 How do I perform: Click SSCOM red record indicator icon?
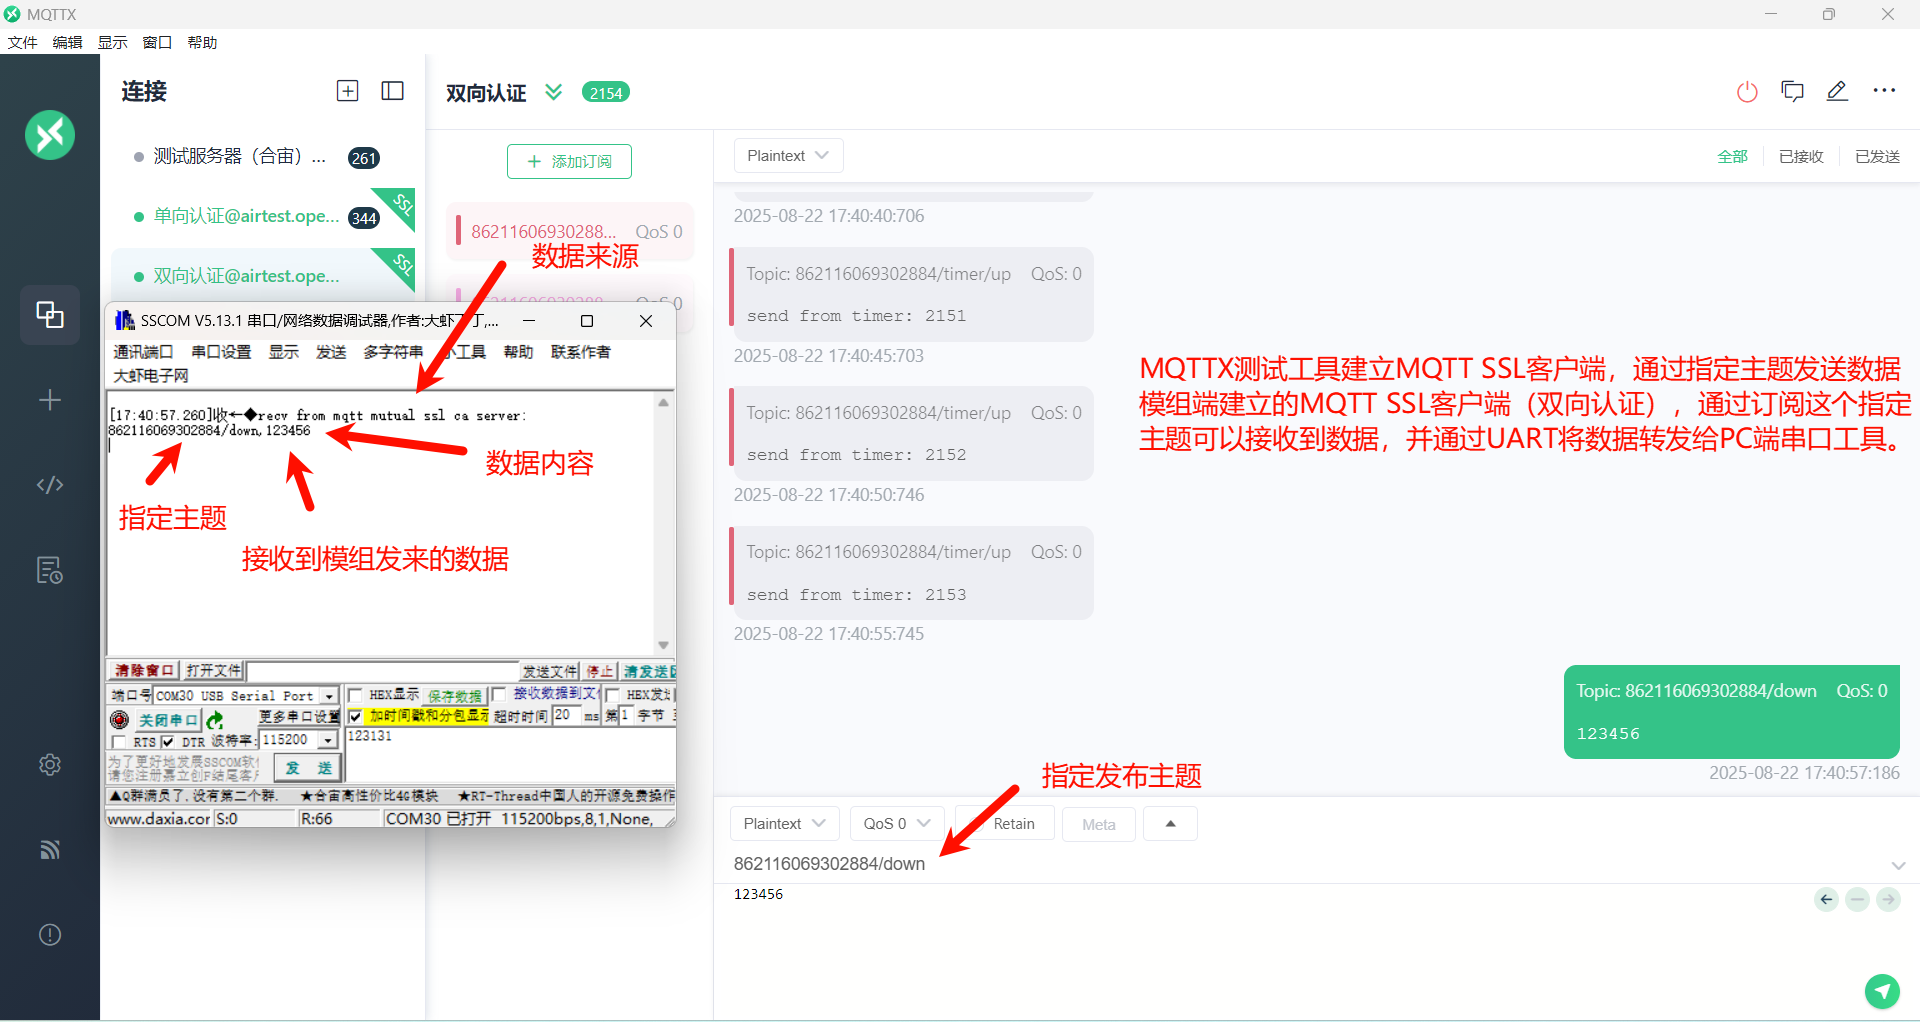tap(119, 720)
